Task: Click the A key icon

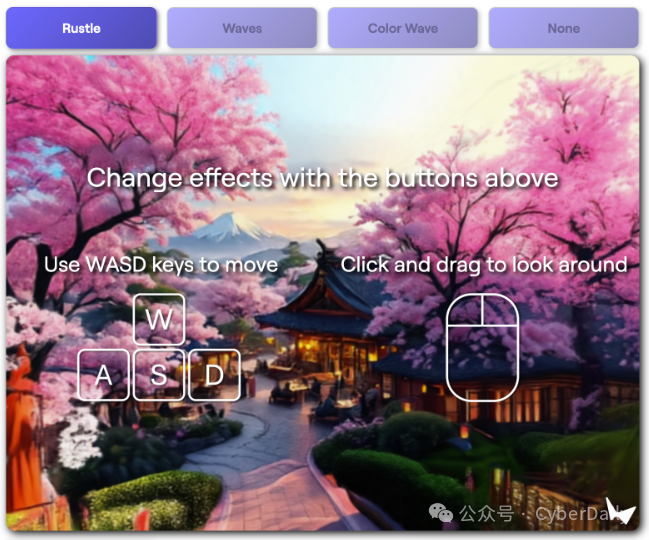Action: (103, 375)
